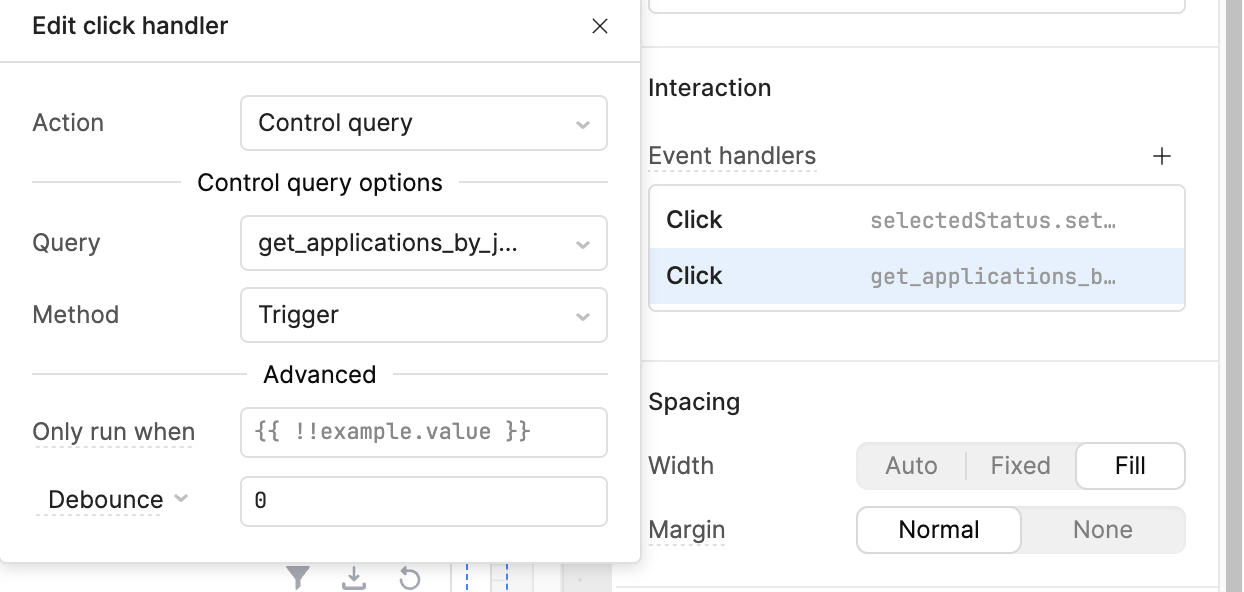The width and height of the screenshot is (1244, 592).
Task: Select the selectedStatus Click event handler
Action: point(916,220)
